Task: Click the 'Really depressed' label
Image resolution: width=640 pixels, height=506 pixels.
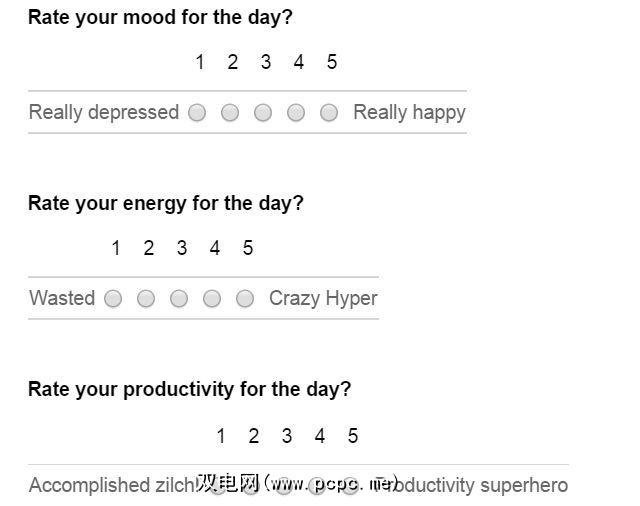Action: coord(103,112)
